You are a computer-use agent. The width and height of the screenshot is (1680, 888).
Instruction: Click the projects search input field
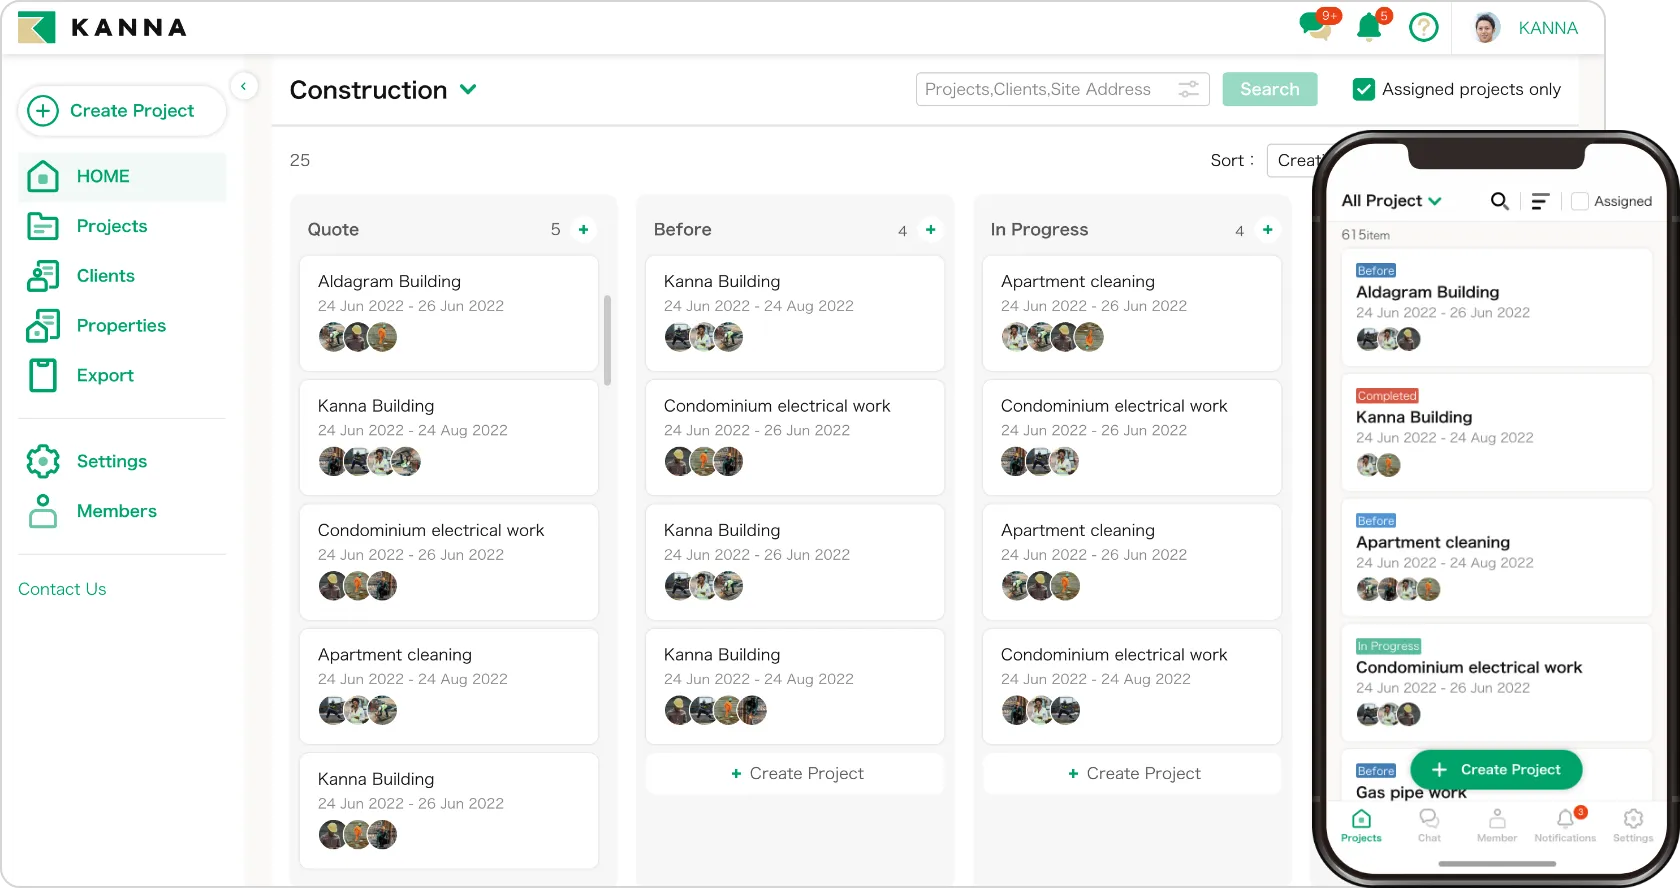1040,89
